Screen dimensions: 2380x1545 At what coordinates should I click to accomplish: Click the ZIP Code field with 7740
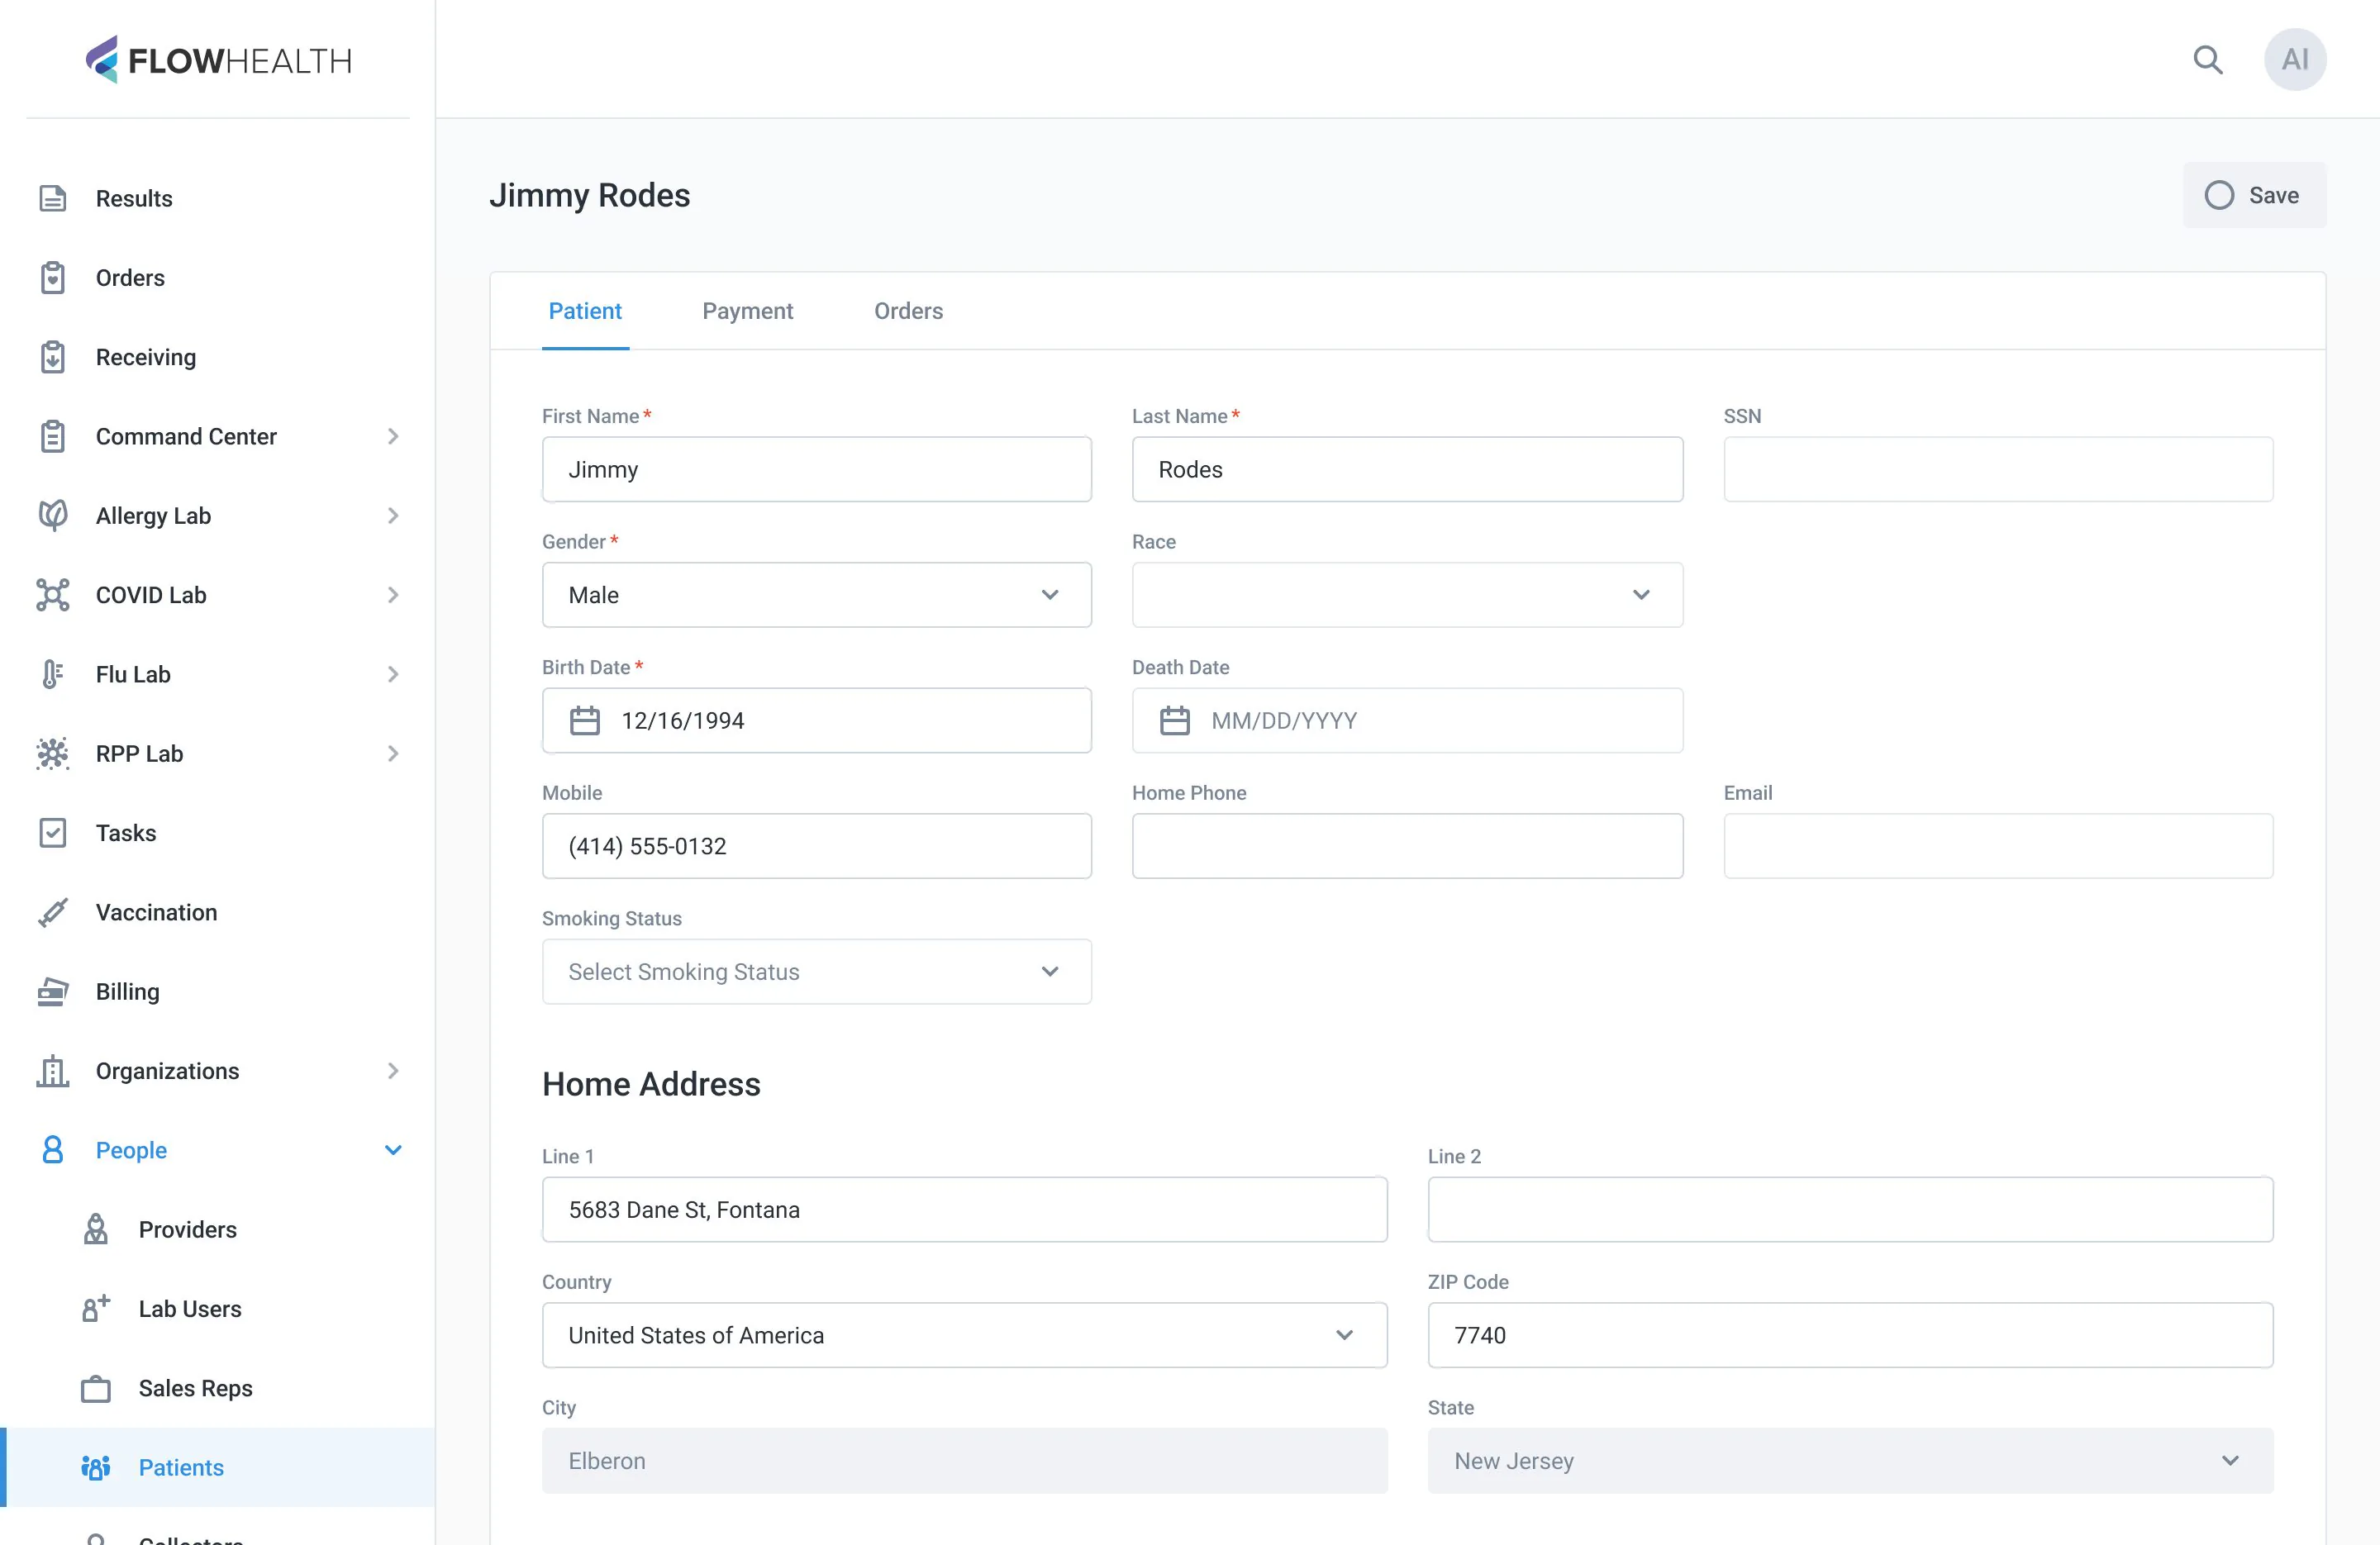[x=1850, y=1335]
